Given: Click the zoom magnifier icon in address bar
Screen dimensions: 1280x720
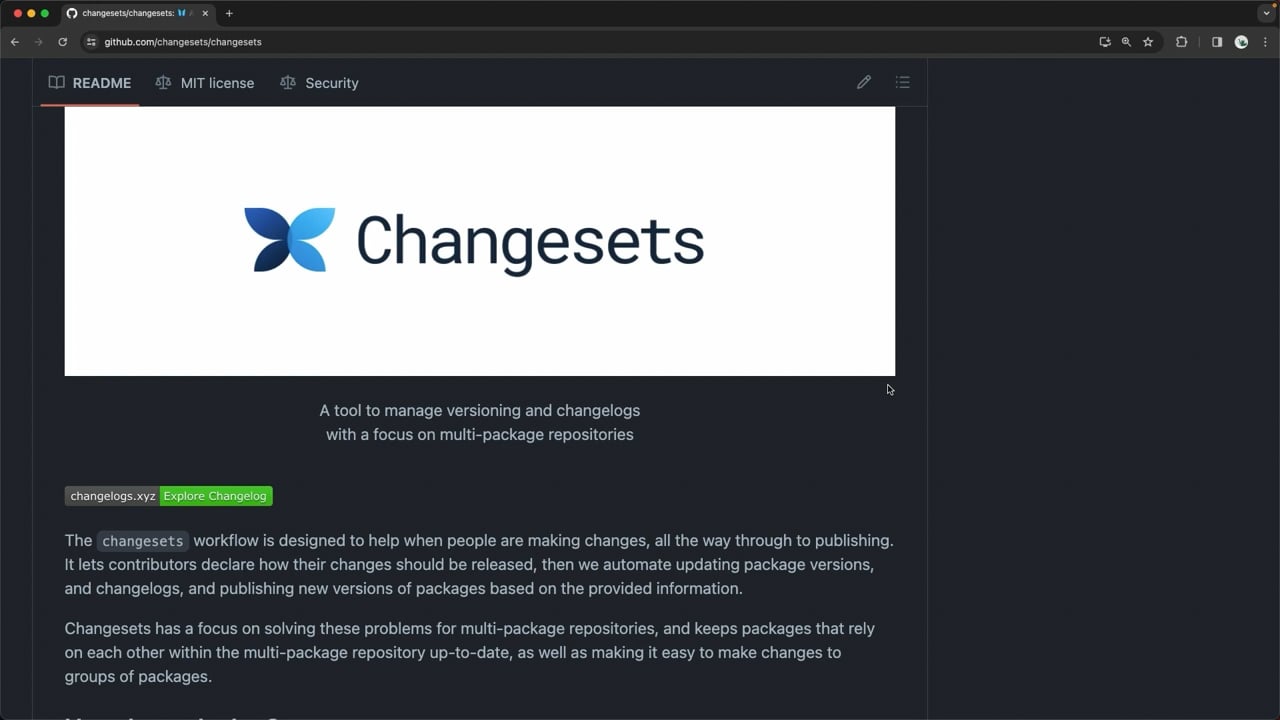Looking at the screenshot, I should (x=1126, y=42).
